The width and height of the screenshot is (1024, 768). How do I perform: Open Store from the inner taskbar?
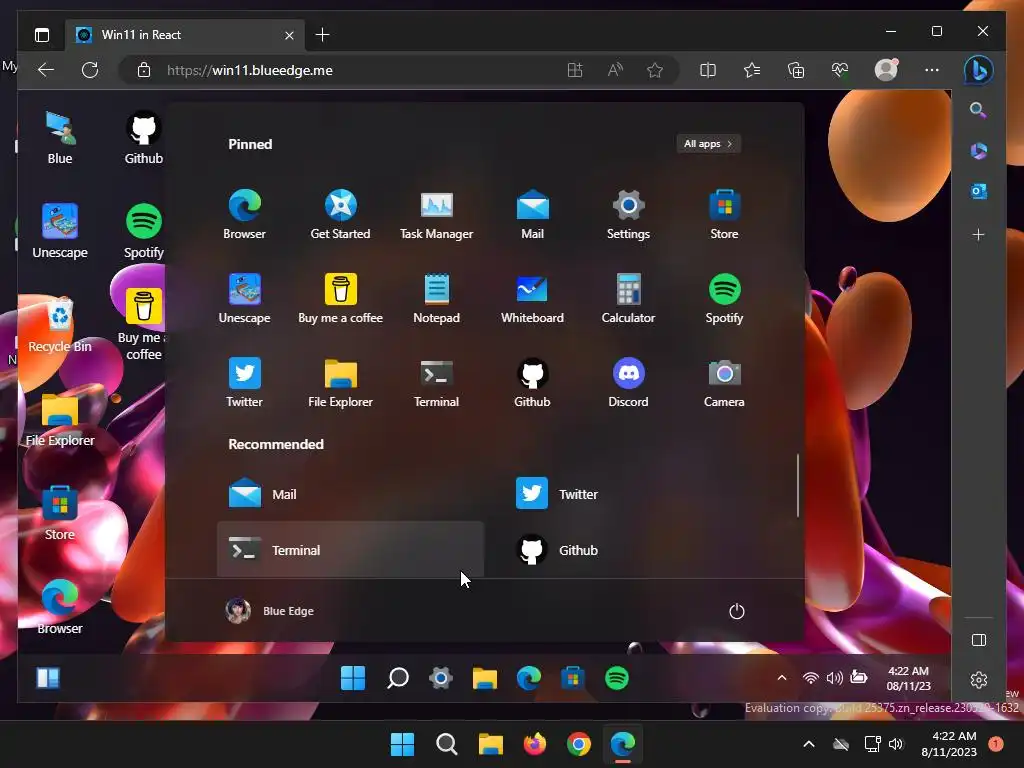[x=573, y=678]
